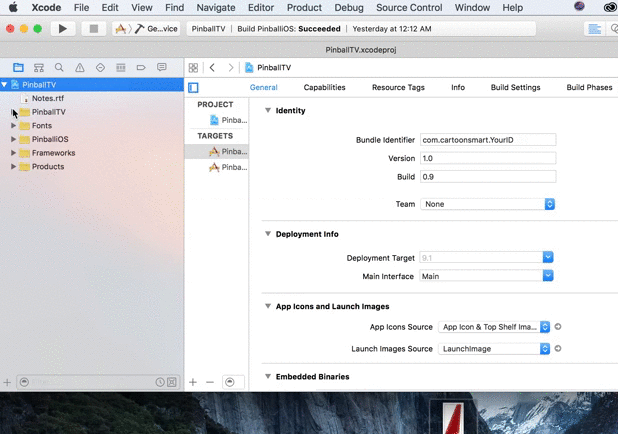Expand the Fonts folder

(x=13, y=126)
